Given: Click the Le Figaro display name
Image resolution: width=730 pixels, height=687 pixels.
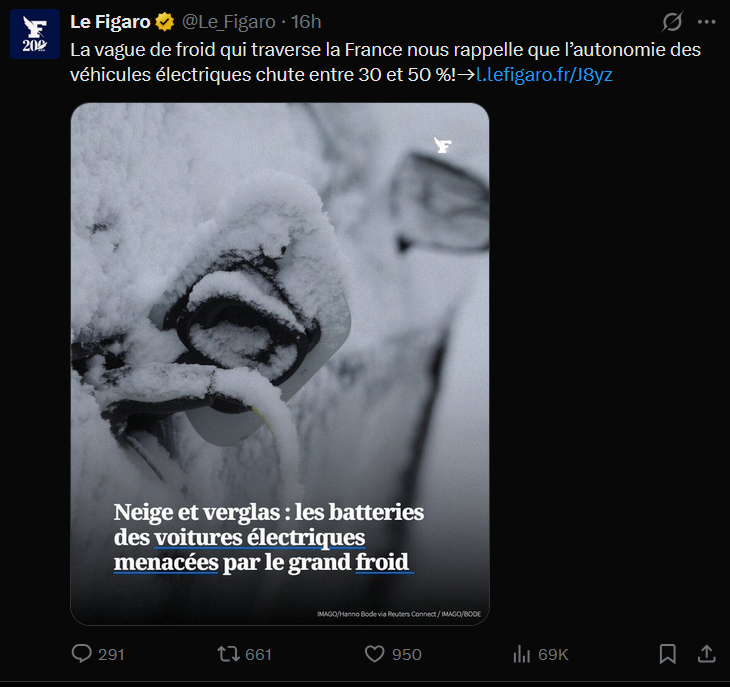Looking at the screenshot, I should 110,22.
